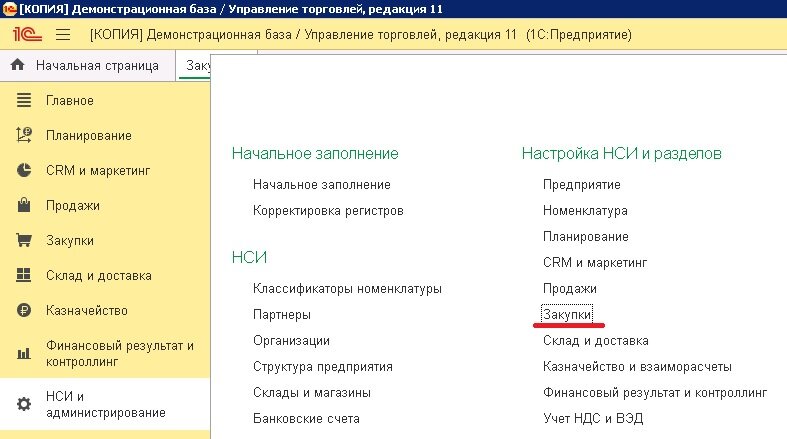
Task: Open Продажи link under Настройка НСИ
Action: (x=570, y=288)
